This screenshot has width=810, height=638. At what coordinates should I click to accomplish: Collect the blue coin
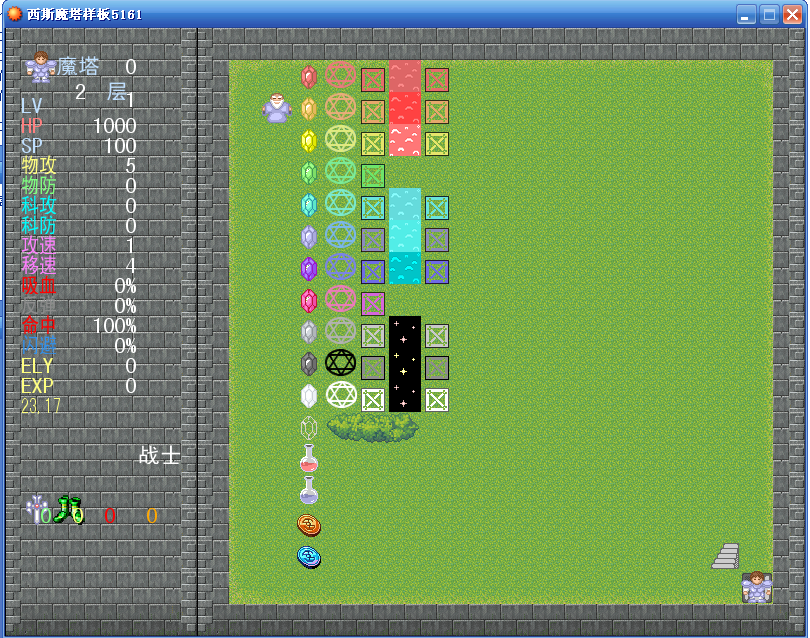point(309,557)
